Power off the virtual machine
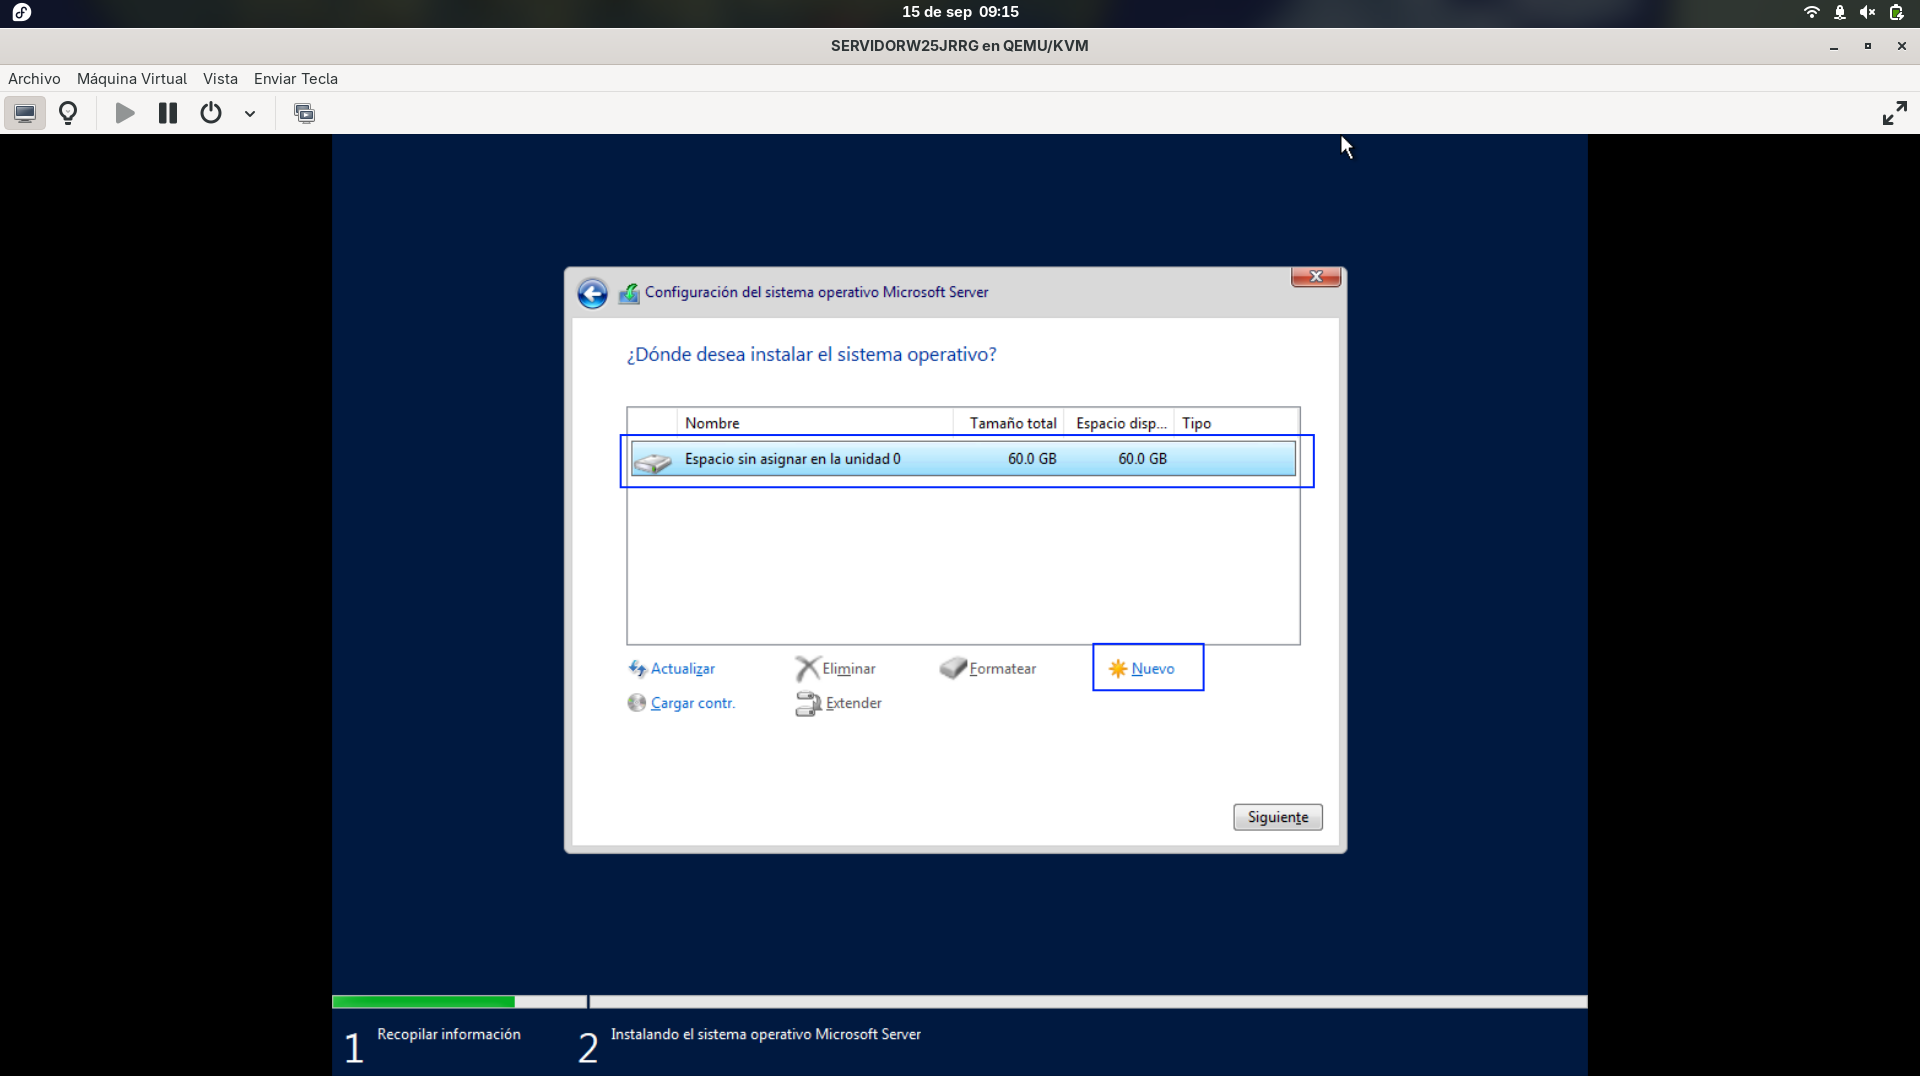Image resolution: width=1920 pixels, height=1076 pixels. [x=211, y=113]
